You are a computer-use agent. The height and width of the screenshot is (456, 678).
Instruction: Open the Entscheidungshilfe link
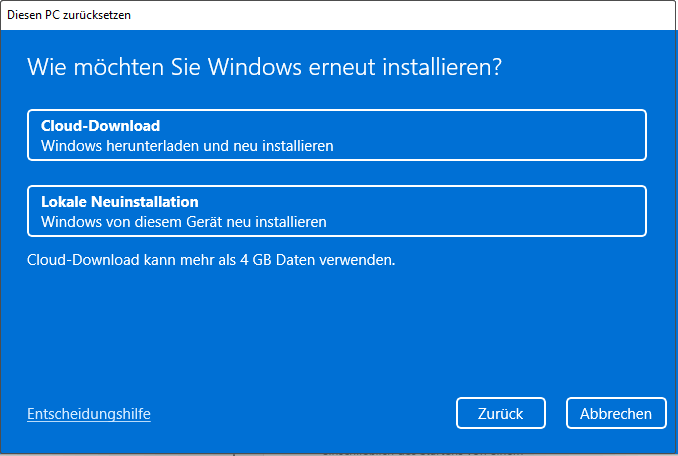pyautogui.click(x=89, y=413)
